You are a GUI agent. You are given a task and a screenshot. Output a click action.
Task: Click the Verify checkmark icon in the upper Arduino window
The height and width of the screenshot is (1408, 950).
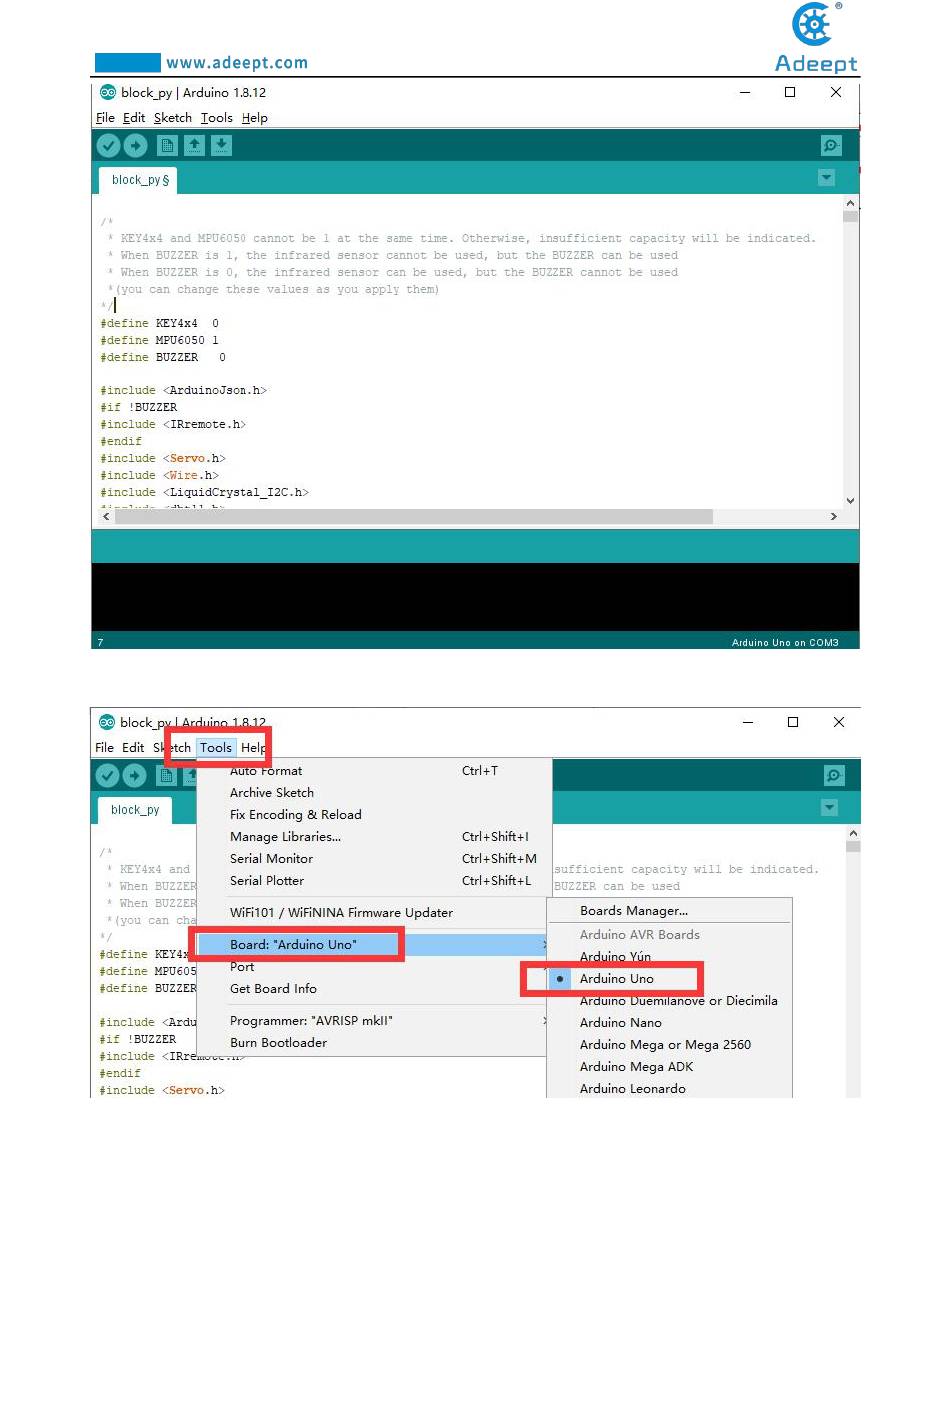pos(108,146)
